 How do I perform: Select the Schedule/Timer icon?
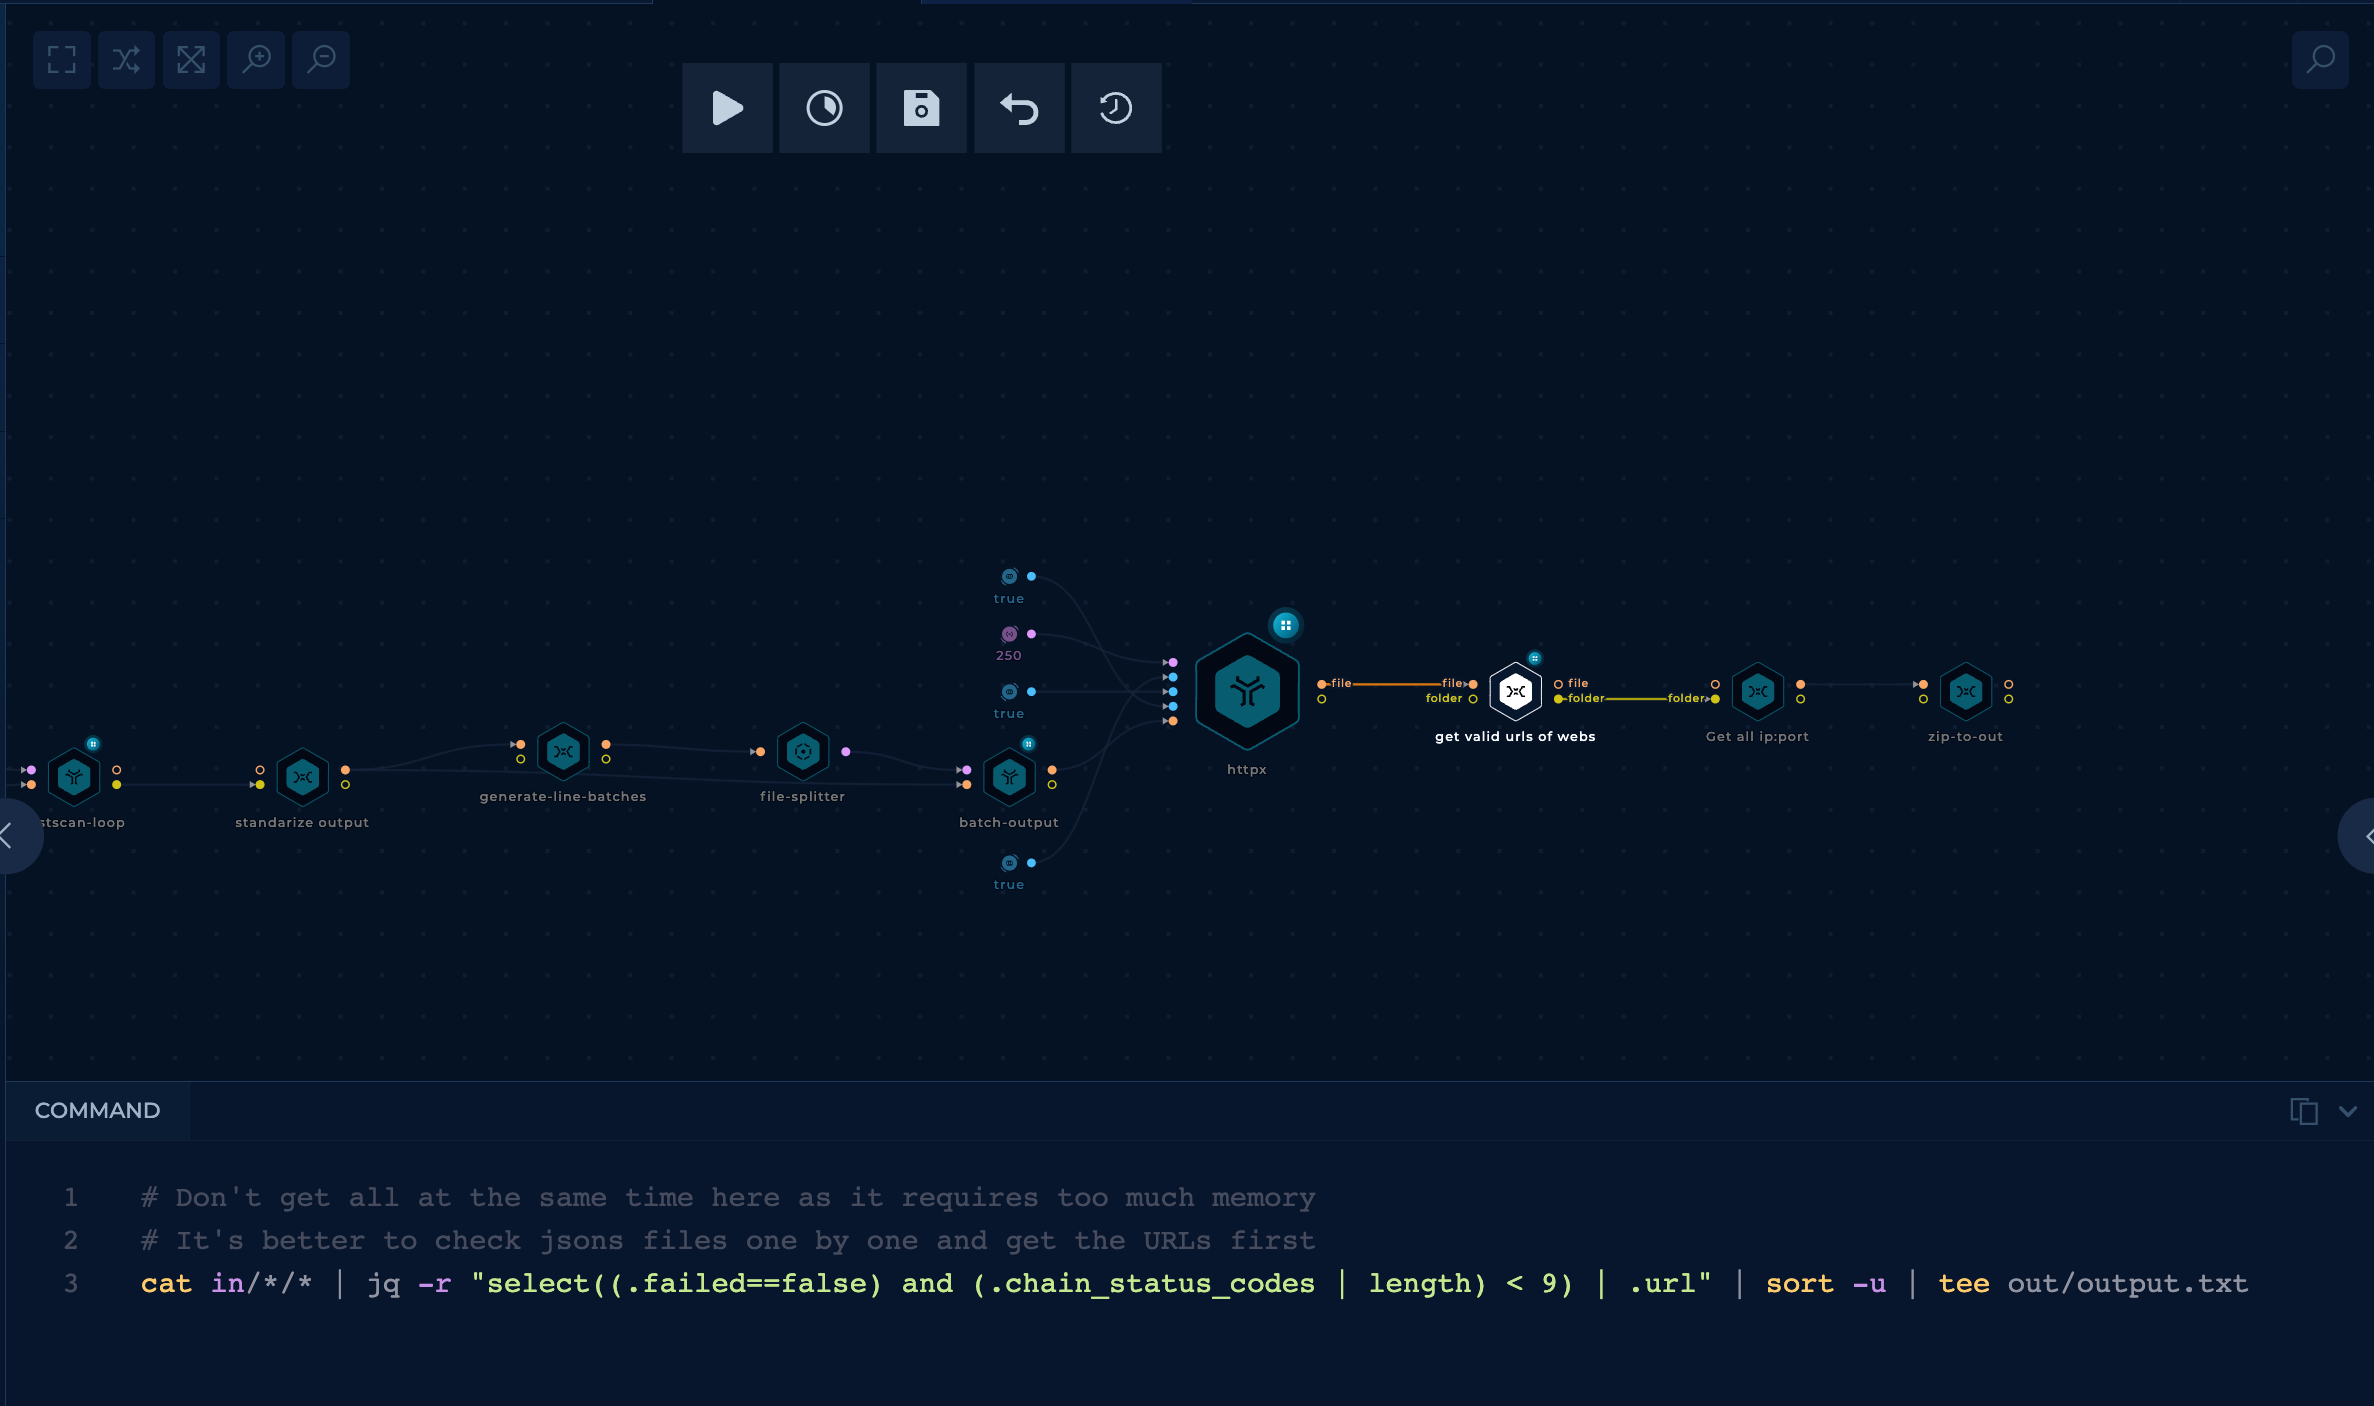[825, 107]
